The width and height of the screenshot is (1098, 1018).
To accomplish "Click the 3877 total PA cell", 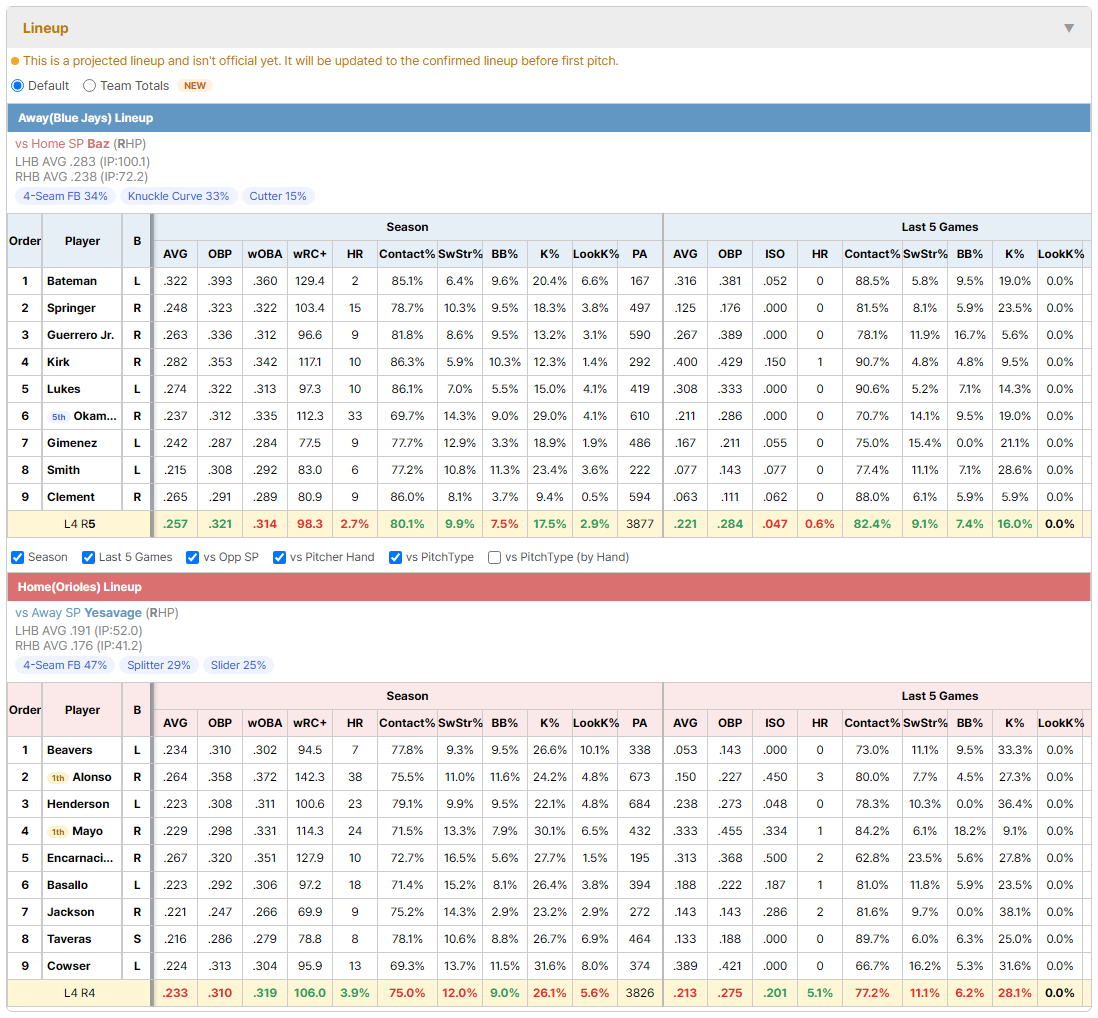I will [x=639, y=524].
